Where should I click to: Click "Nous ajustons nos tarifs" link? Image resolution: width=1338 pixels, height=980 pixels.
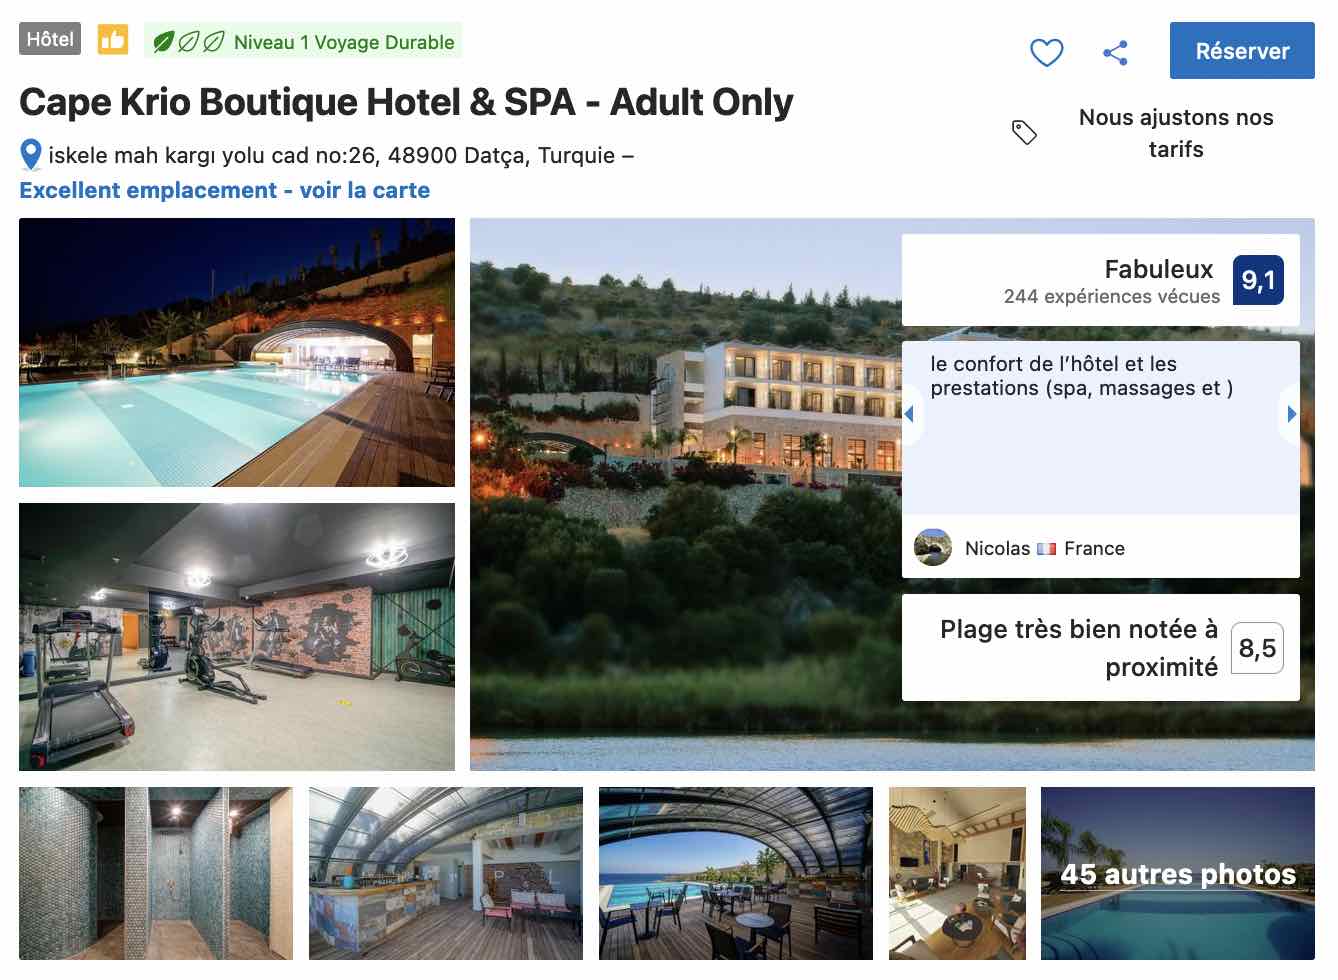tap(1175, 133)
